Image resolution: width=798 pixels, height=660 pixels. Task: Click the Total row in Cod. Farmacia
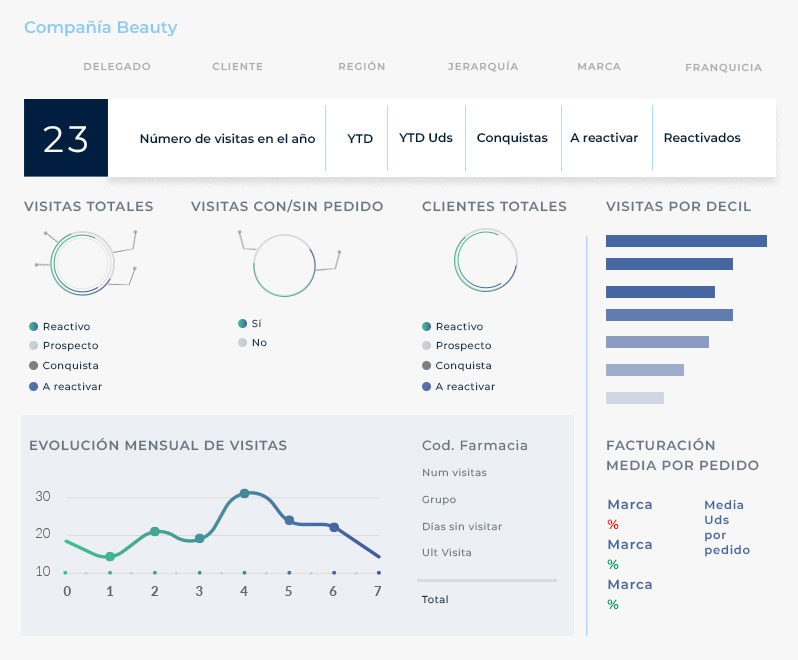[435, 599]
